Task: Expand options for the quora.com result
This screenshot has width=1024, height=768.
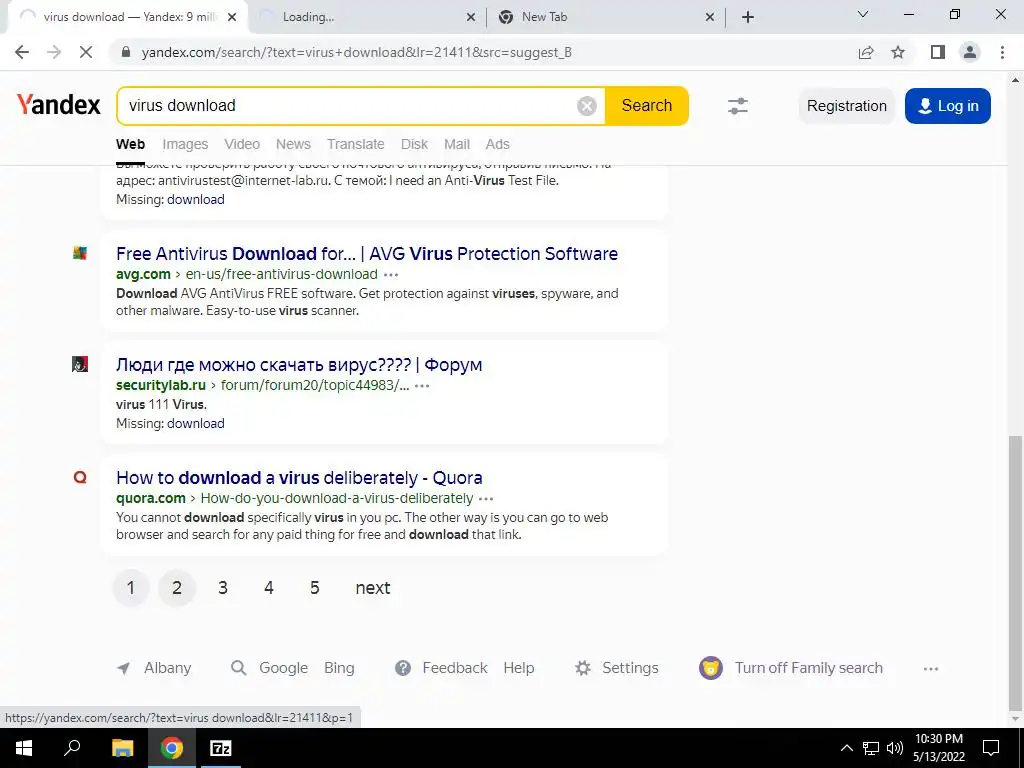Action: pyautogui.click(x=486, y=499)
